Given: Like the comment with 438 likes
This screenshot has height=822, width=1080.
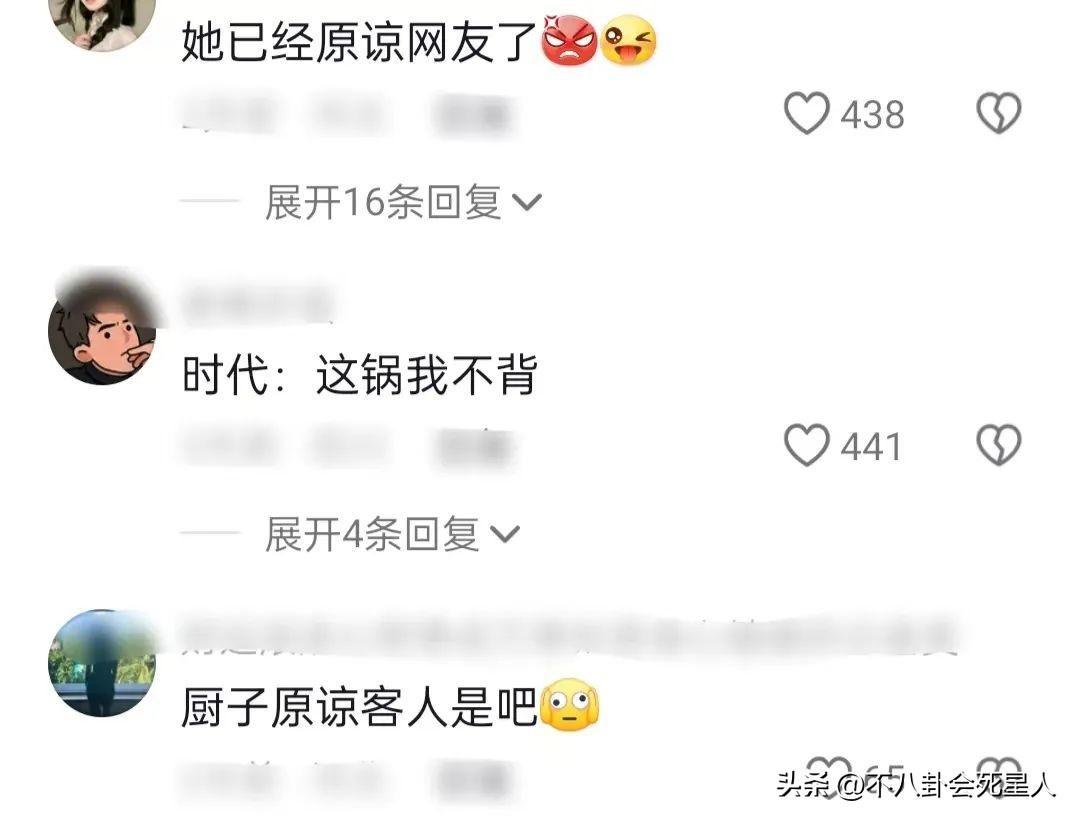Looking at the screenshot, I should 807,114.
